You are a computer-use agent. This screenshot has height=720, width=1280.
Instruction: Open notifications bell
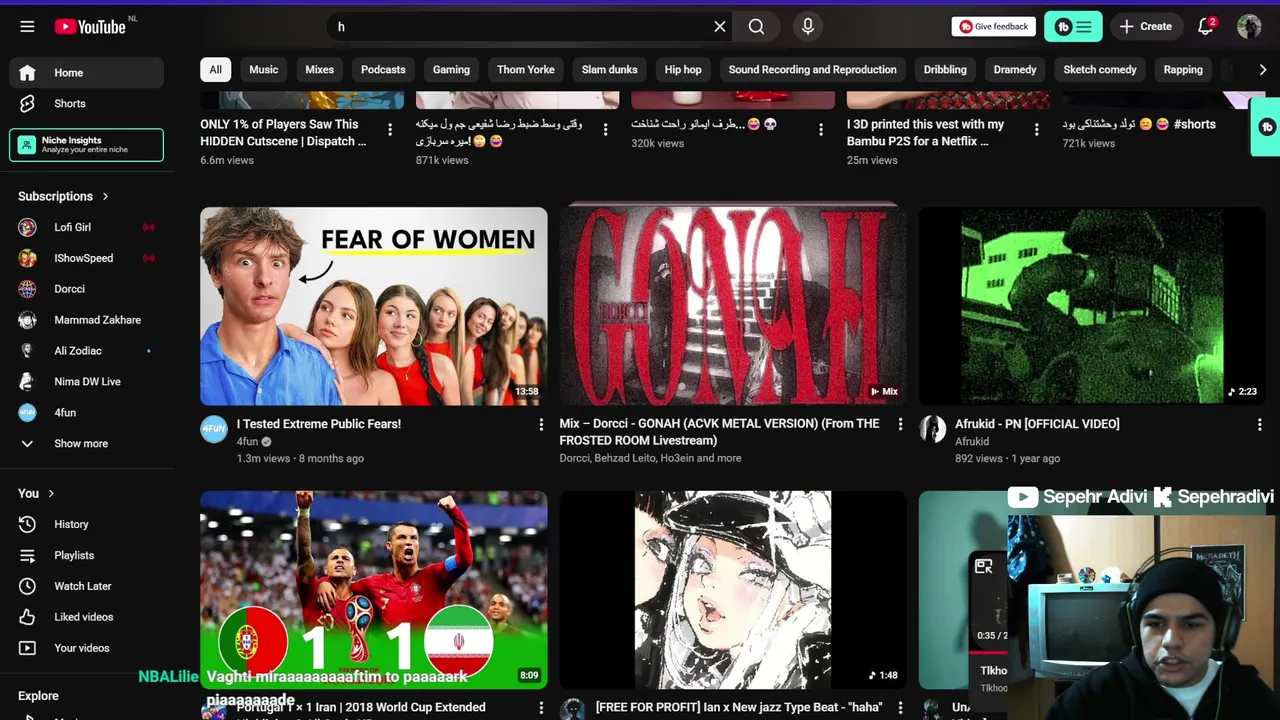click(x=1206, y=27)
